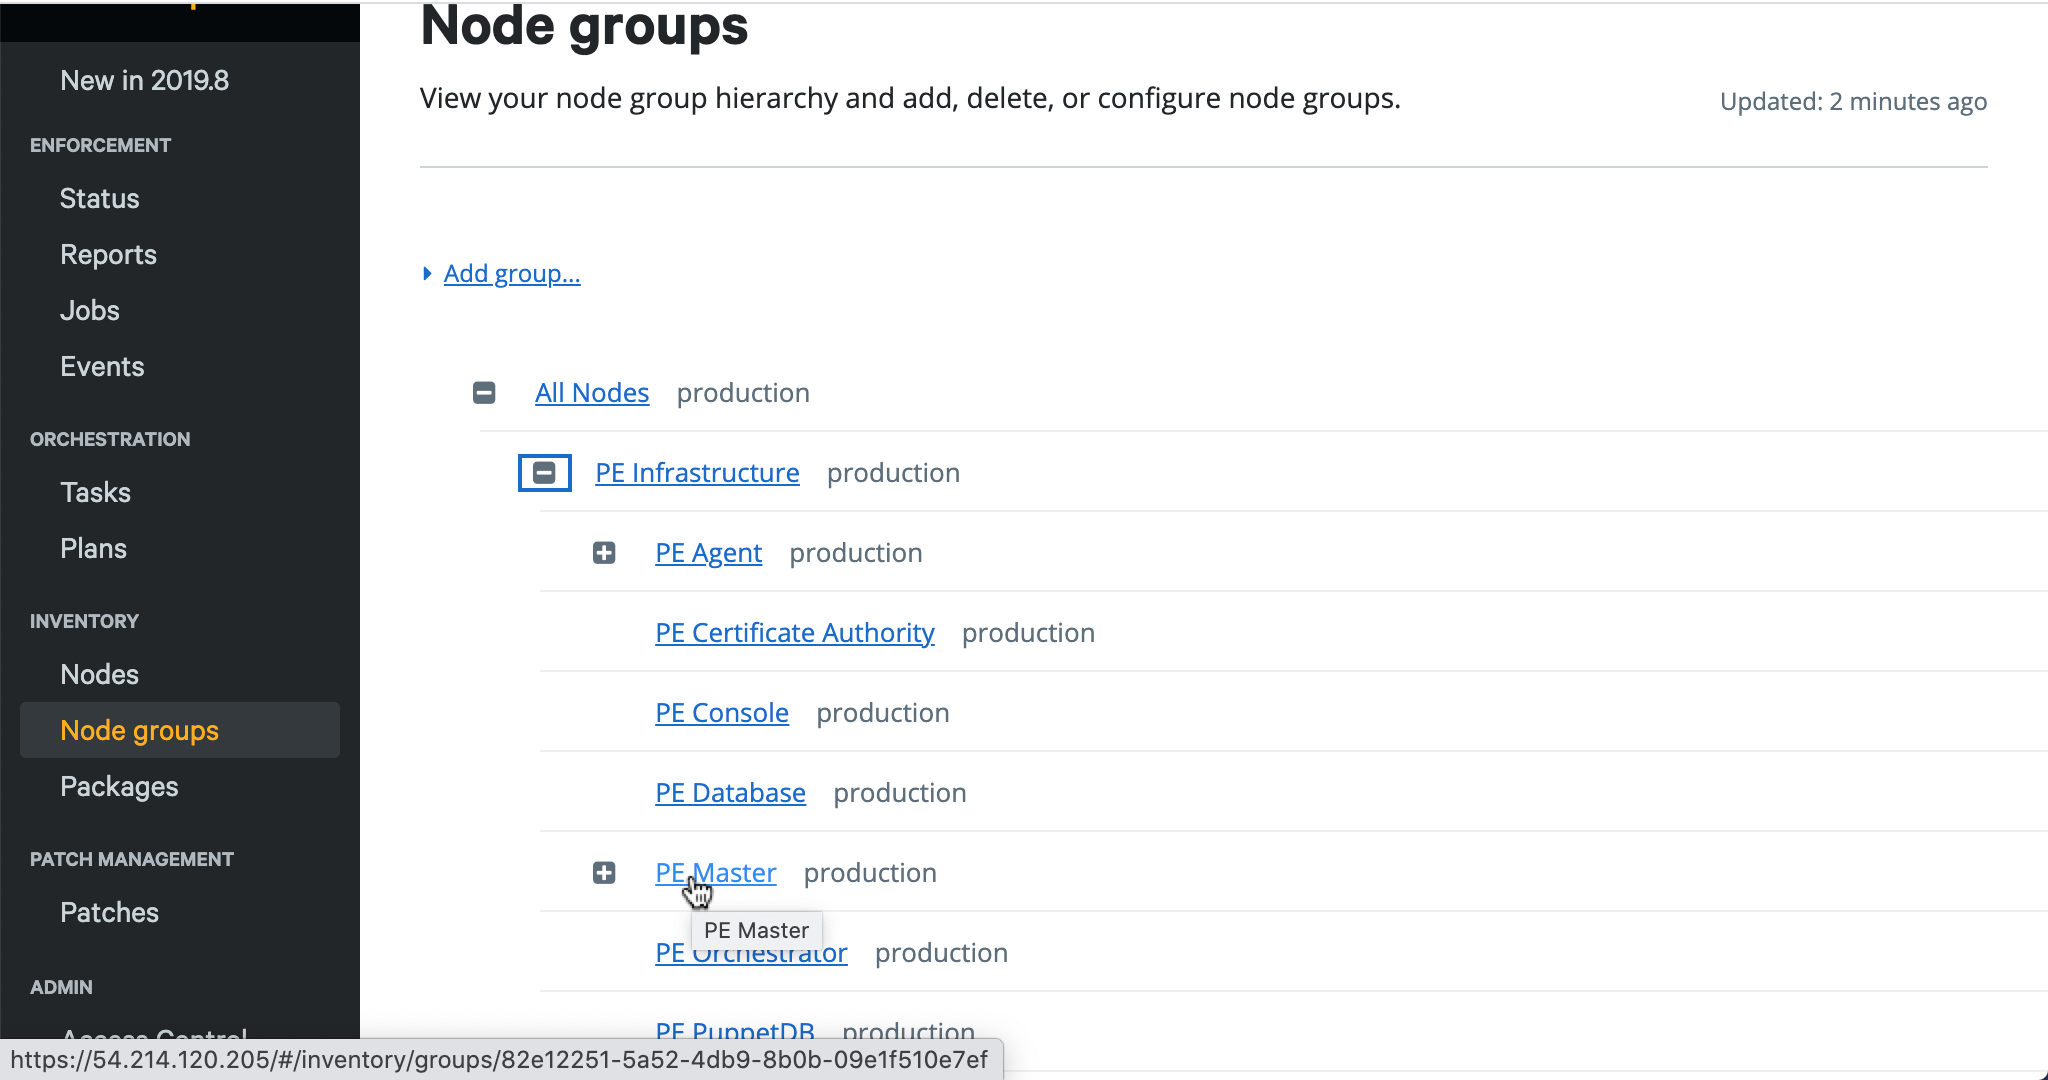
Task: Click 'production' next to PE Console
Action: coord(883,713)
